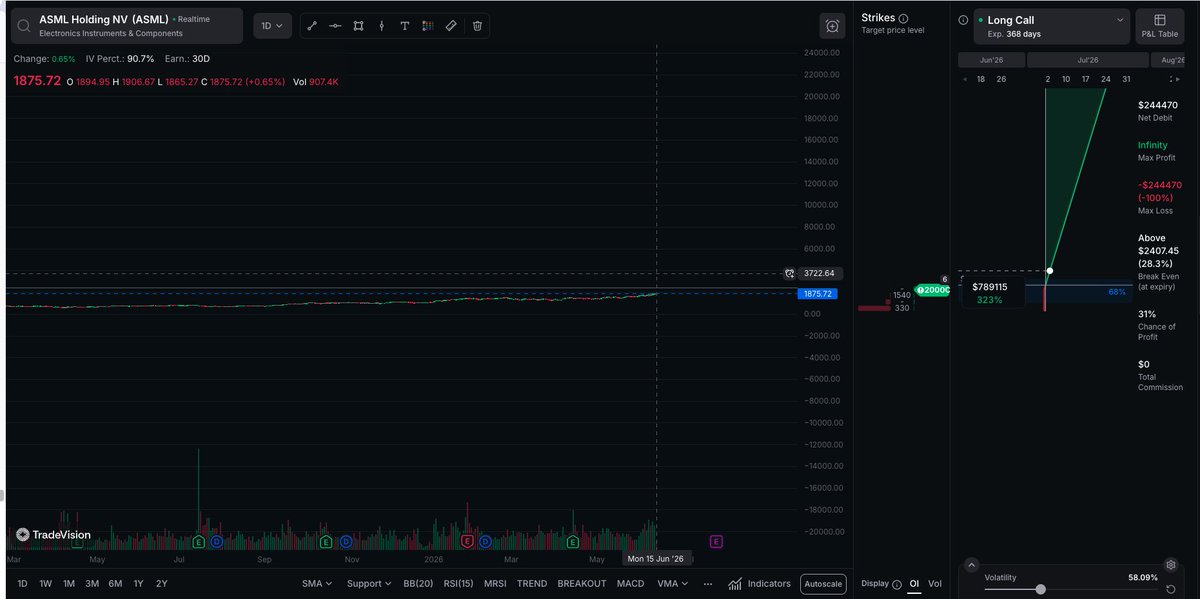Open the colored volume profile tool
1200x599 pixels.
click(x=428, y=26)
